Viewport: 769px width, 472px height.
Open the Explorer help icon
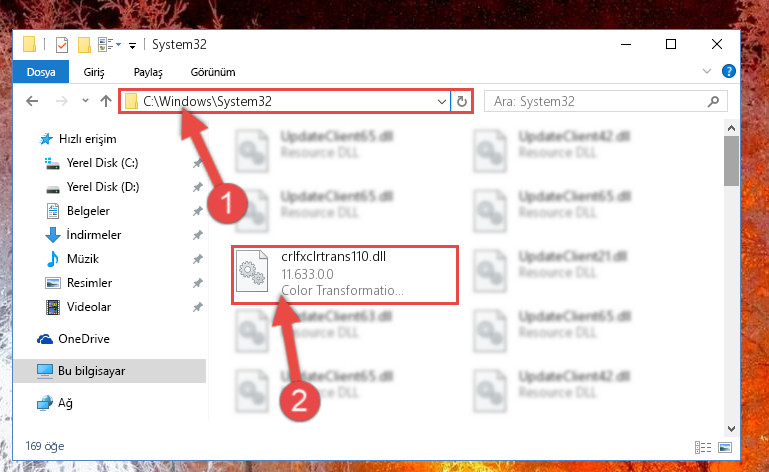(x=728, y=72)
